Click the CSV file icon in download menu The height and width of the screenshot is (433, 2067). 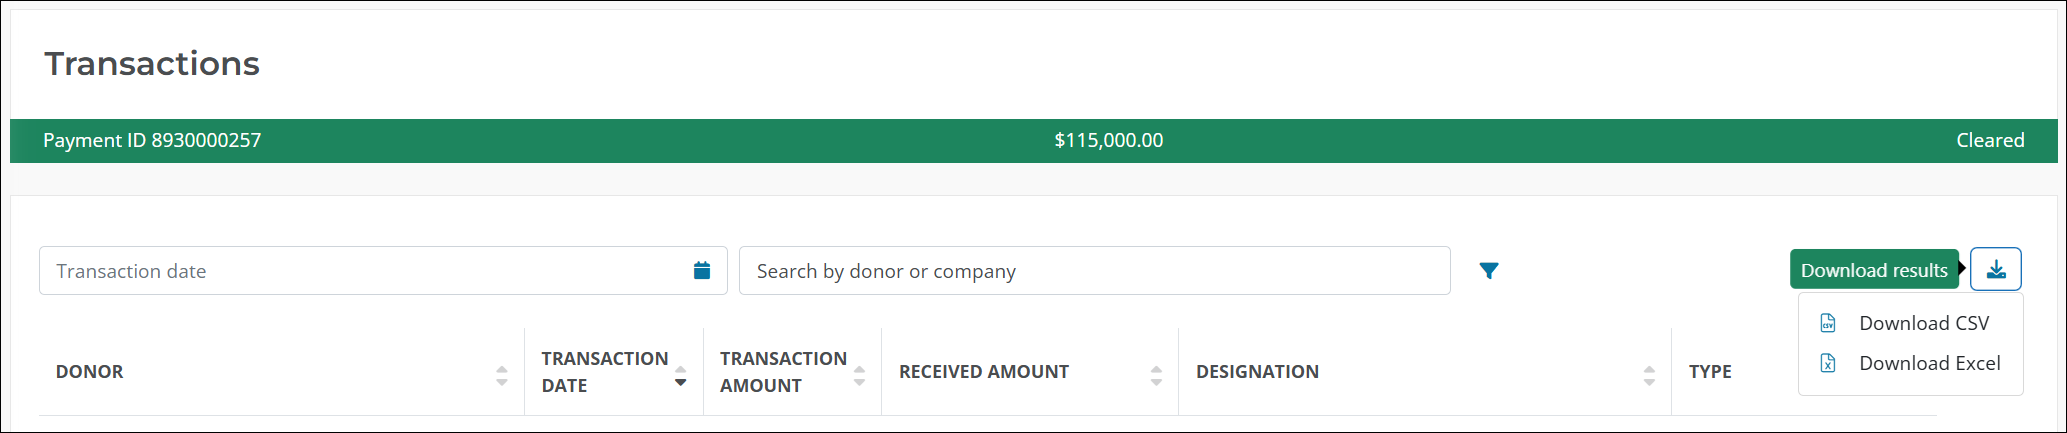click(1828, 323)
